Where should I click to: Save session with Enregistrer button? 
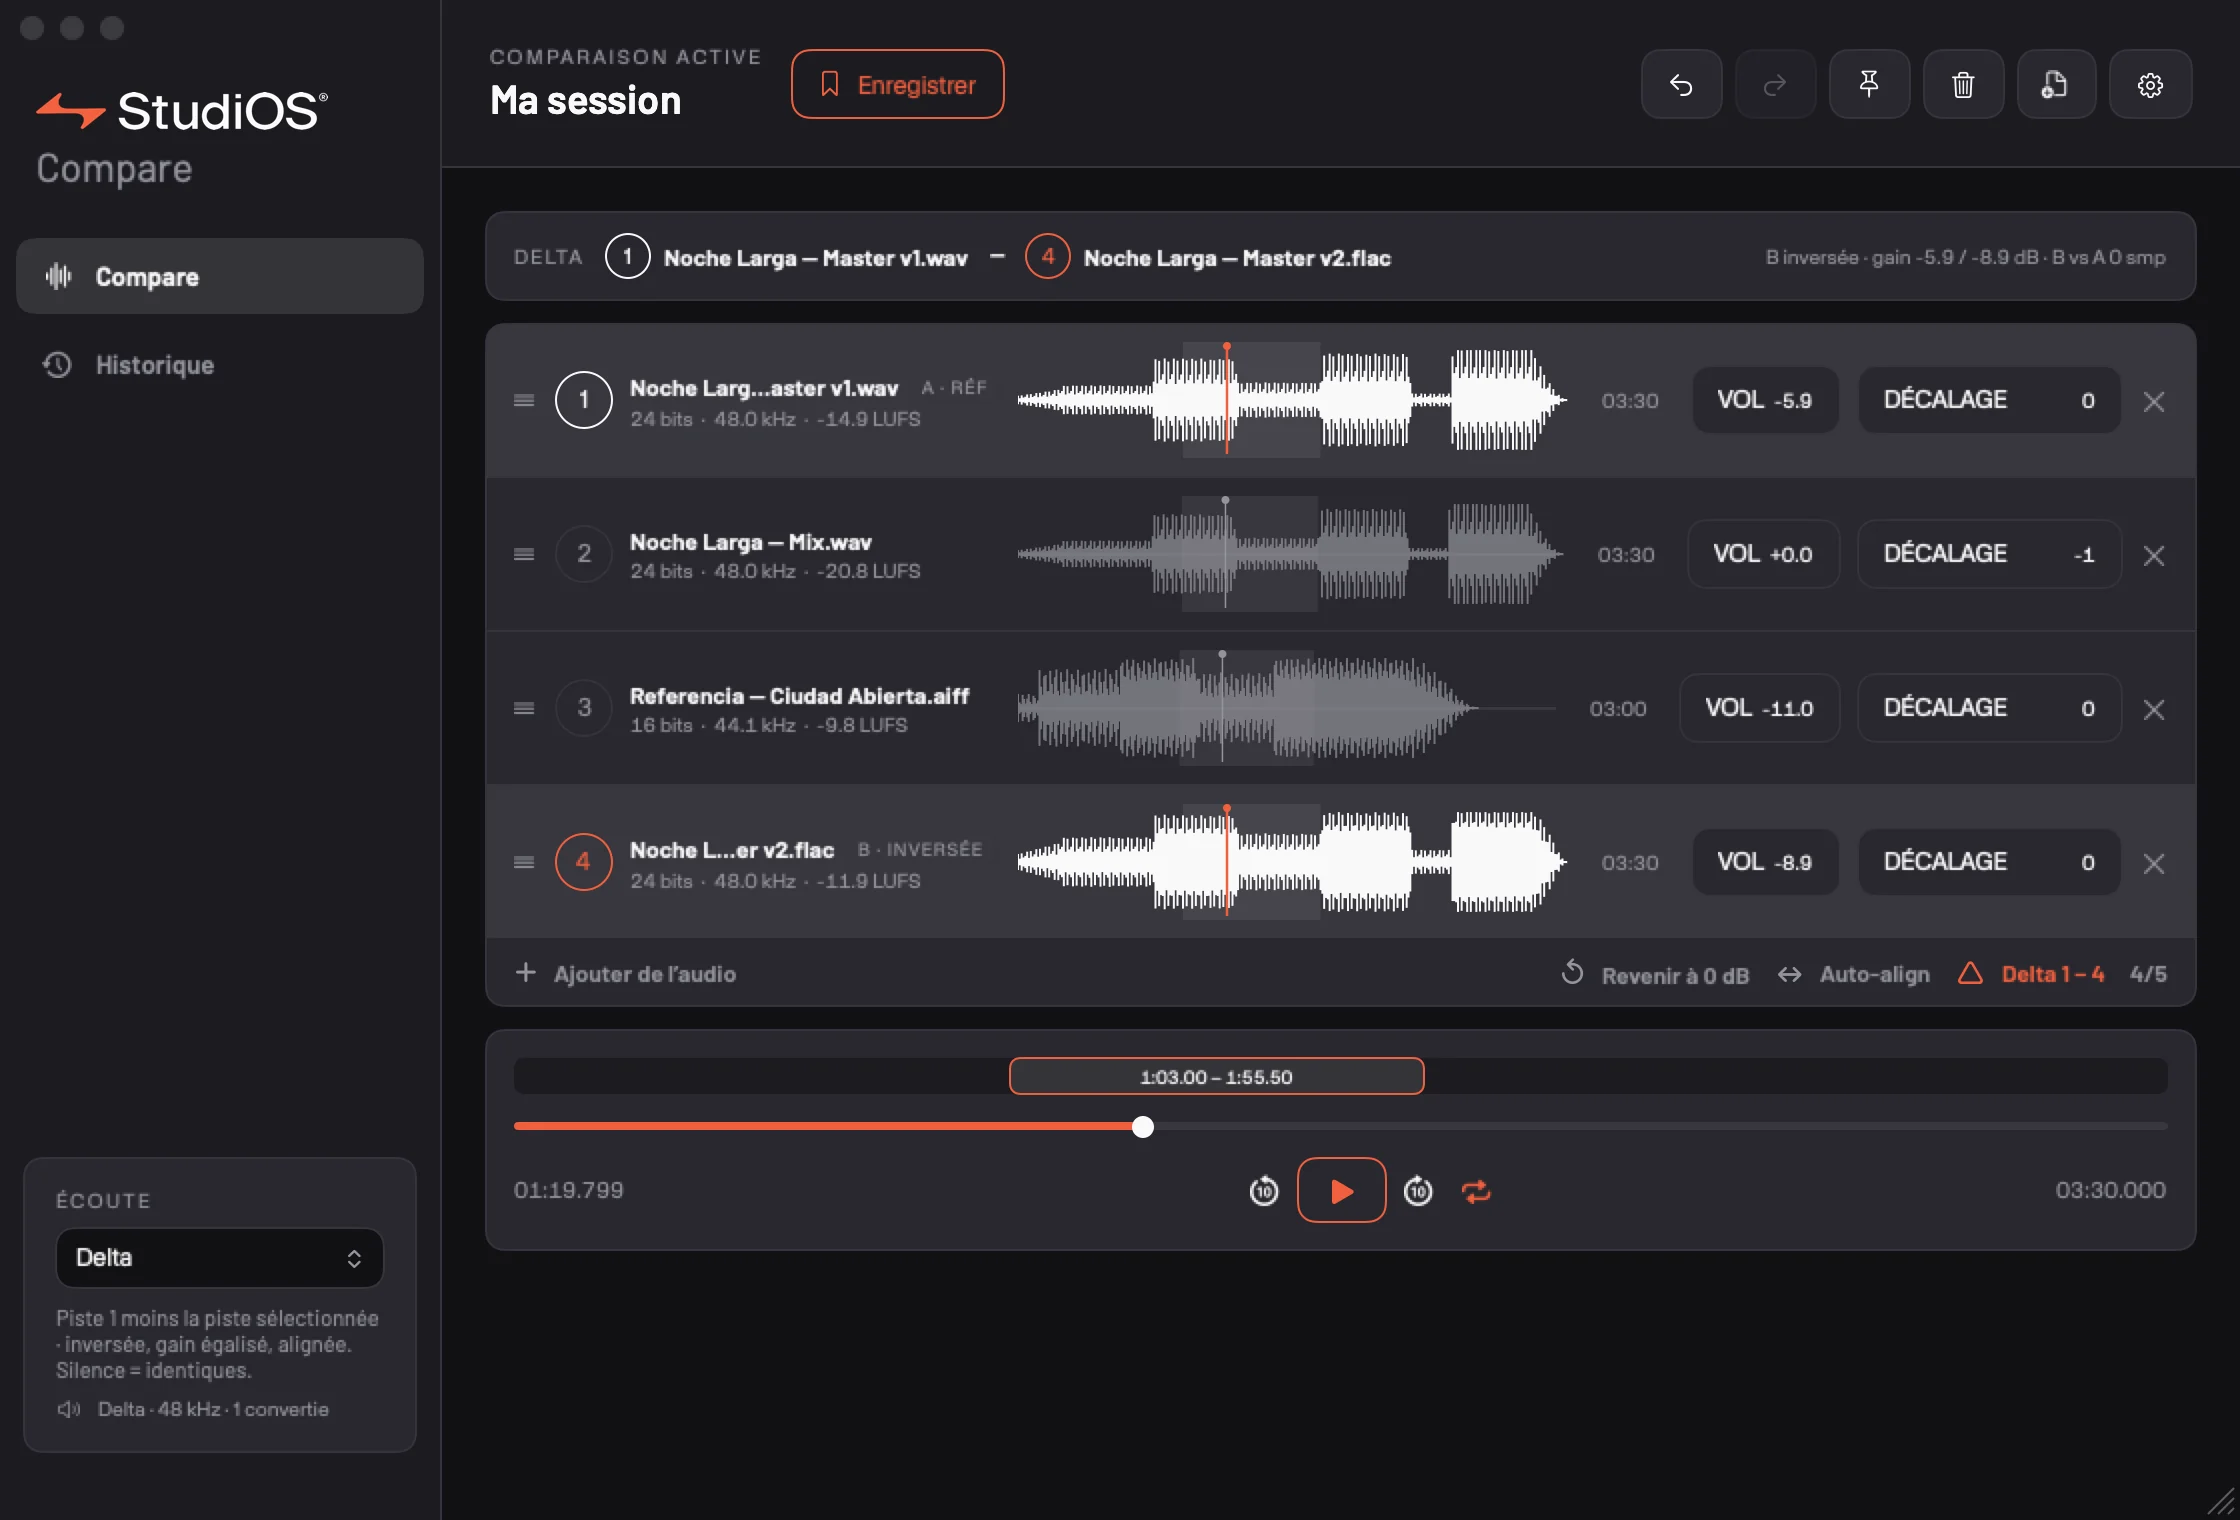coord(897,85)
